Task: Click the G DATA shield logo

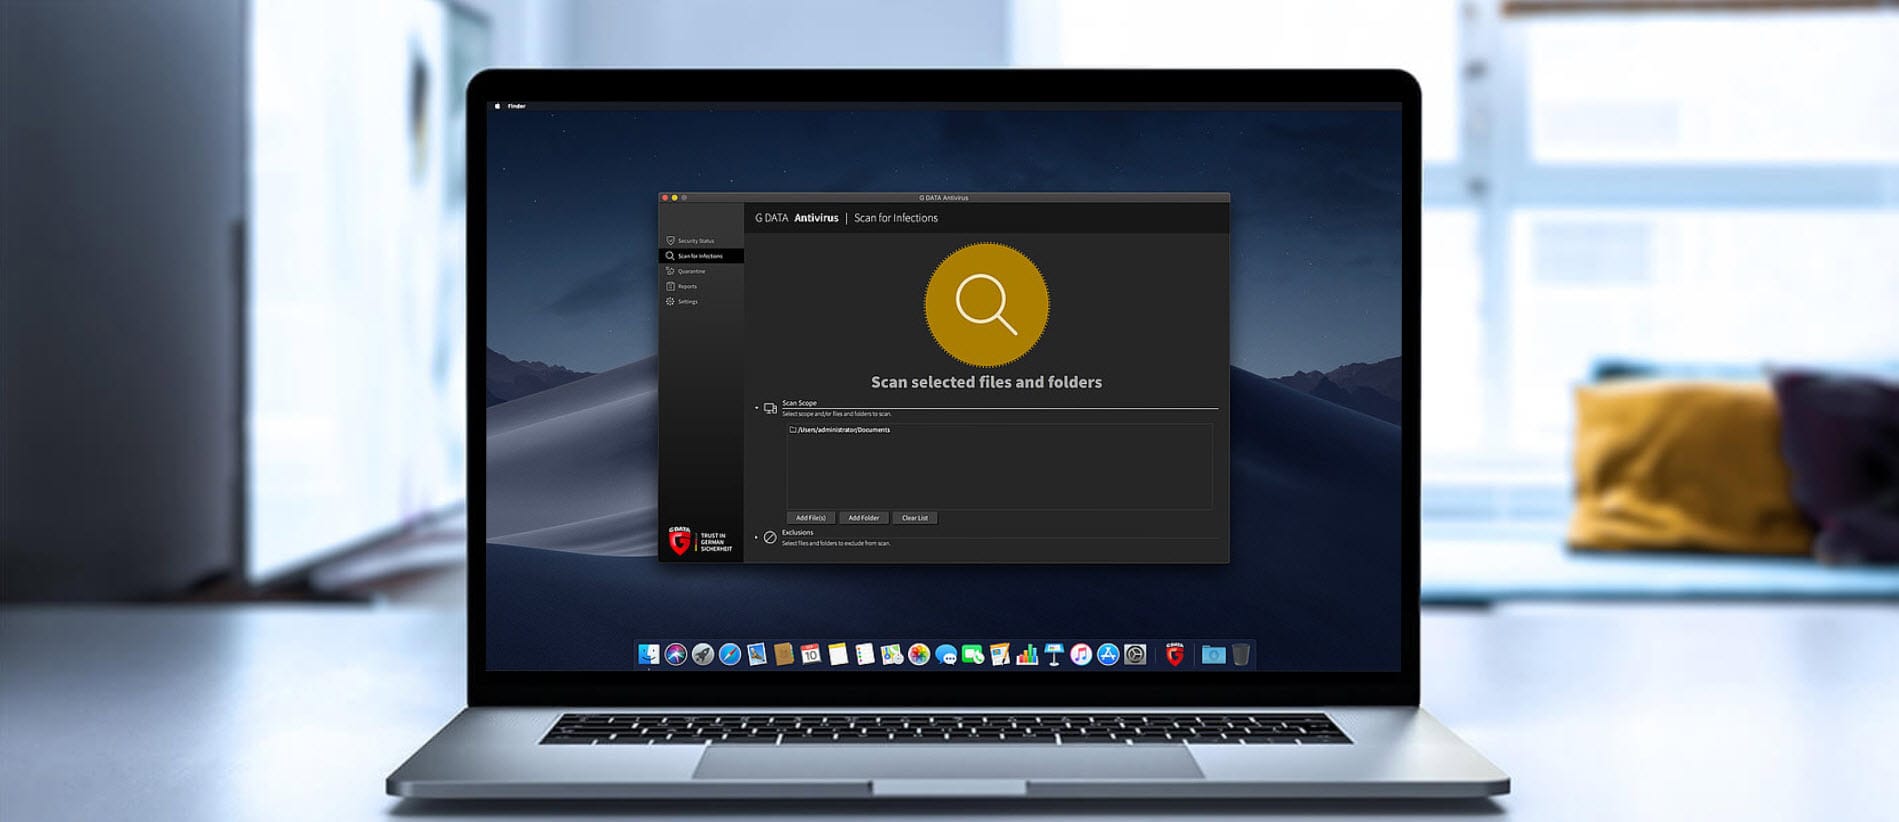Action: [680, 541]
